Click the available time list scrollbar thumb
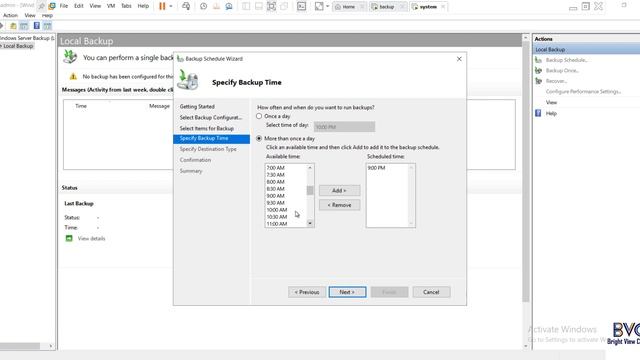 point(310,190)
